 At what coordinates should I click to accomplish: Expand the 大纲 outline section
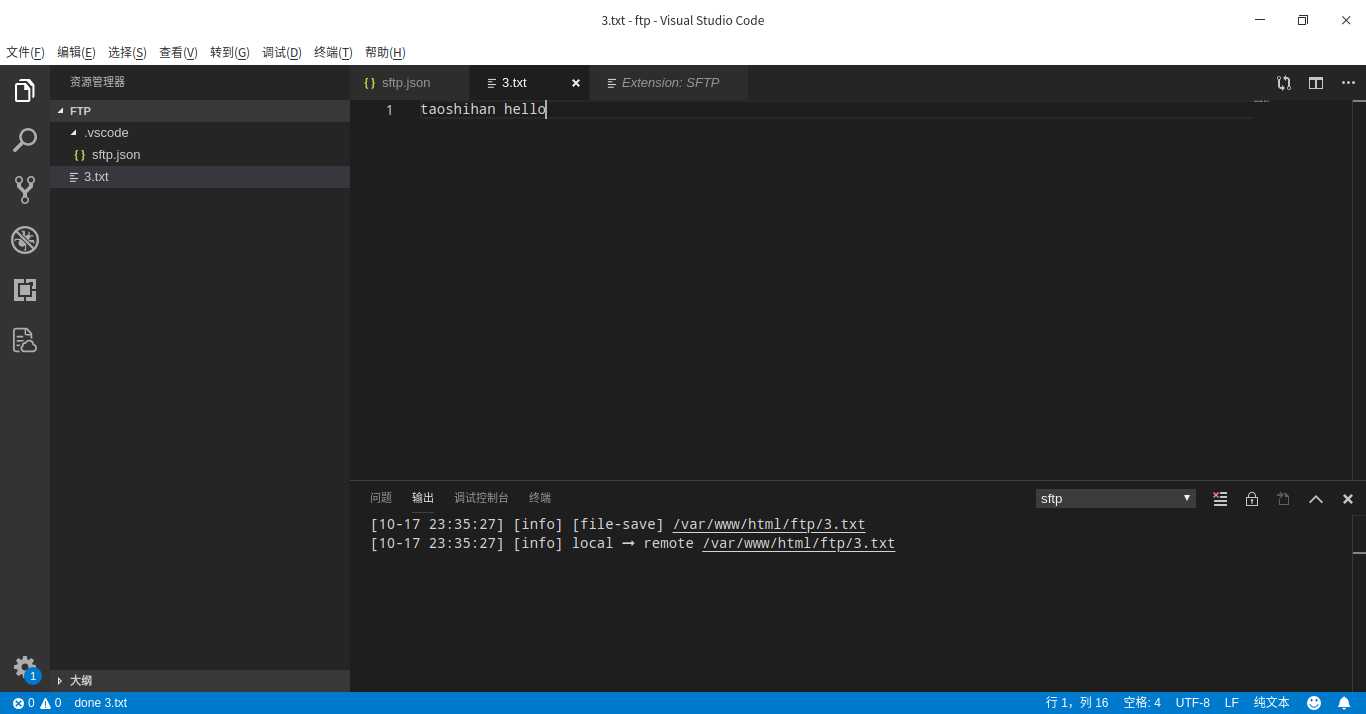tap(200, 680)
